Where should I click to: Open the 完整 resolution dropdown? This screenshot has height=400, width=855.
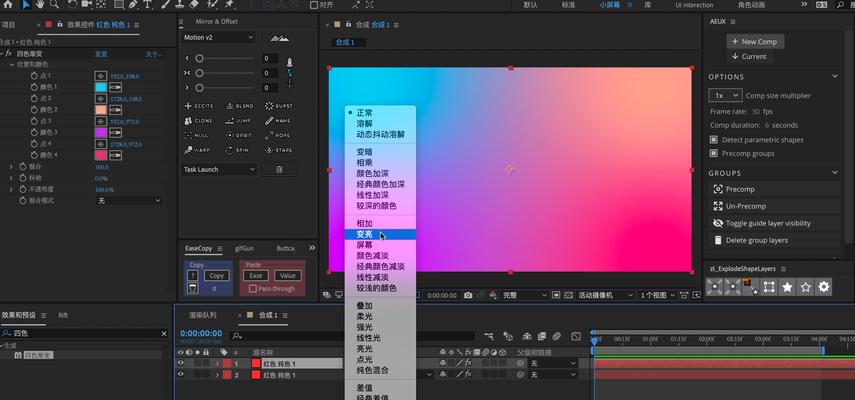click(x=525, y=295)
